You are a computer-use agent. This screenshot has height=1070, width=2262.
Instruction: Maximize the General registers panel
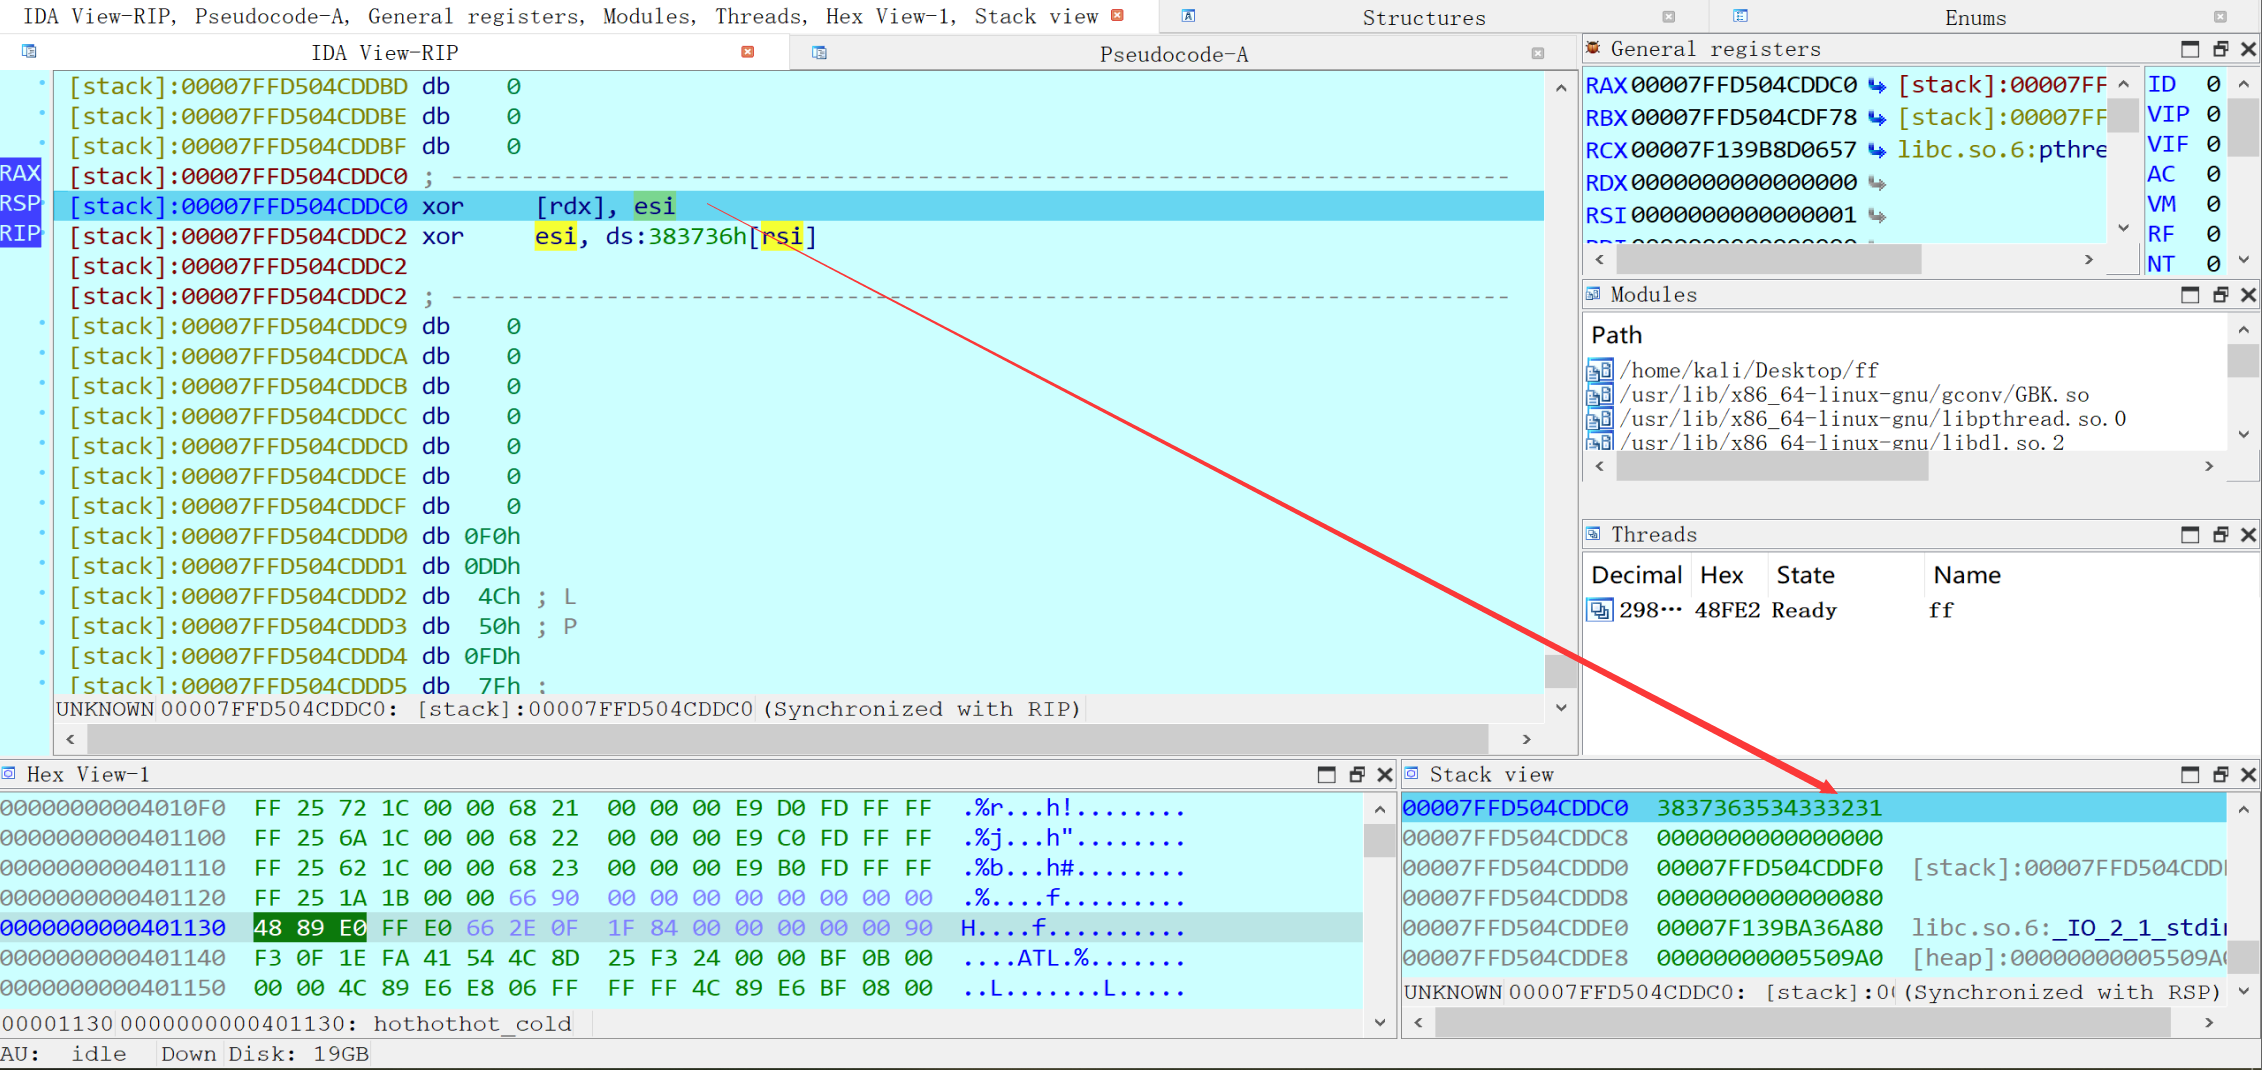[x=2190, y=49]
